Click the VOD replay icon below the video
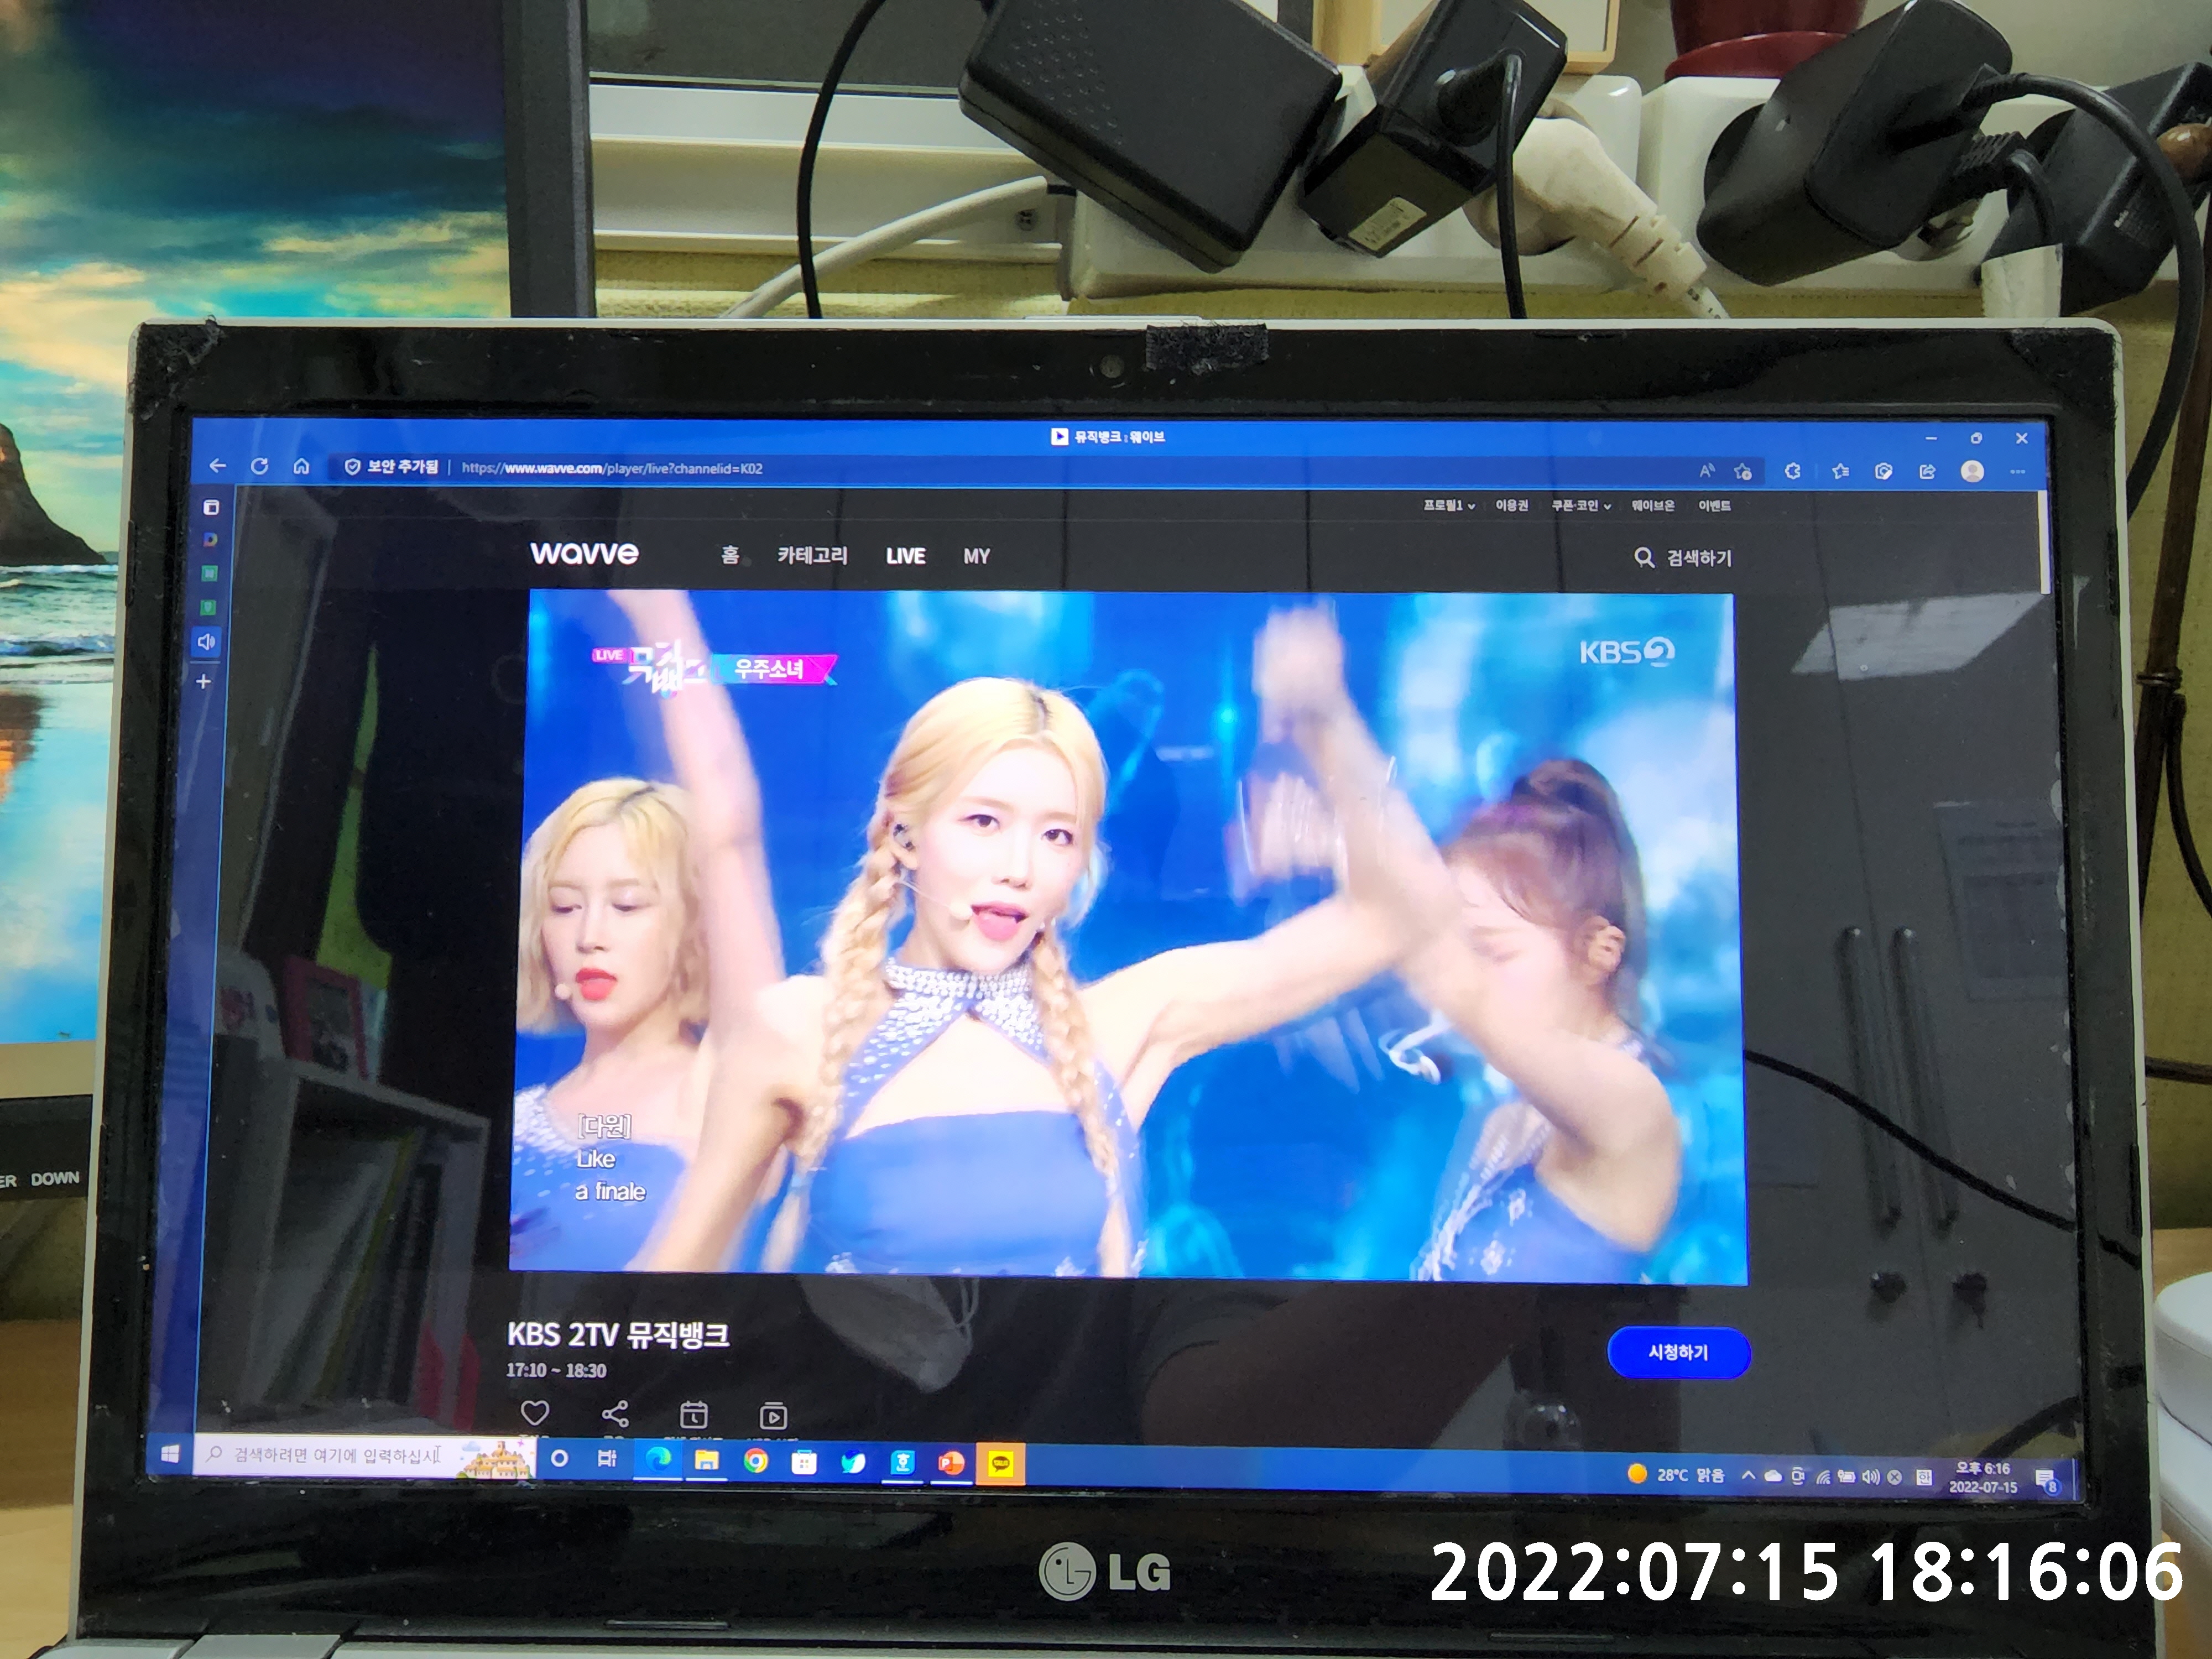The height and width of the screenshot is (1659, 2212). [x=773, y=1416]
